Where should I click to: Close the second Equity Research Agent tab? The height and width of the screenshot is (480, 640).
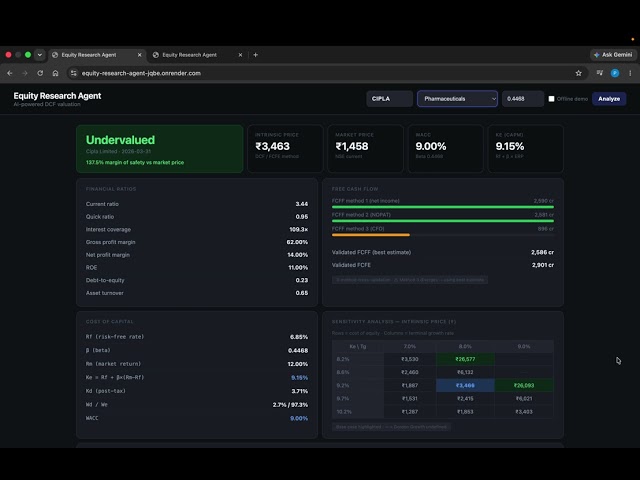tap(240, 55)
